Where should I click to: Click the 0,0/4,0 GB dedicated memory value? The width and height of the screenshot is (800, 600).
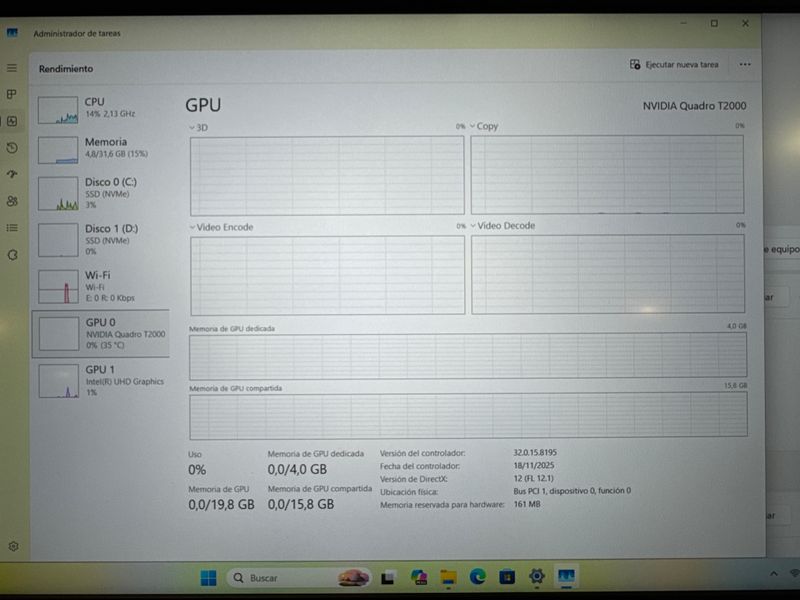point(297,469)
